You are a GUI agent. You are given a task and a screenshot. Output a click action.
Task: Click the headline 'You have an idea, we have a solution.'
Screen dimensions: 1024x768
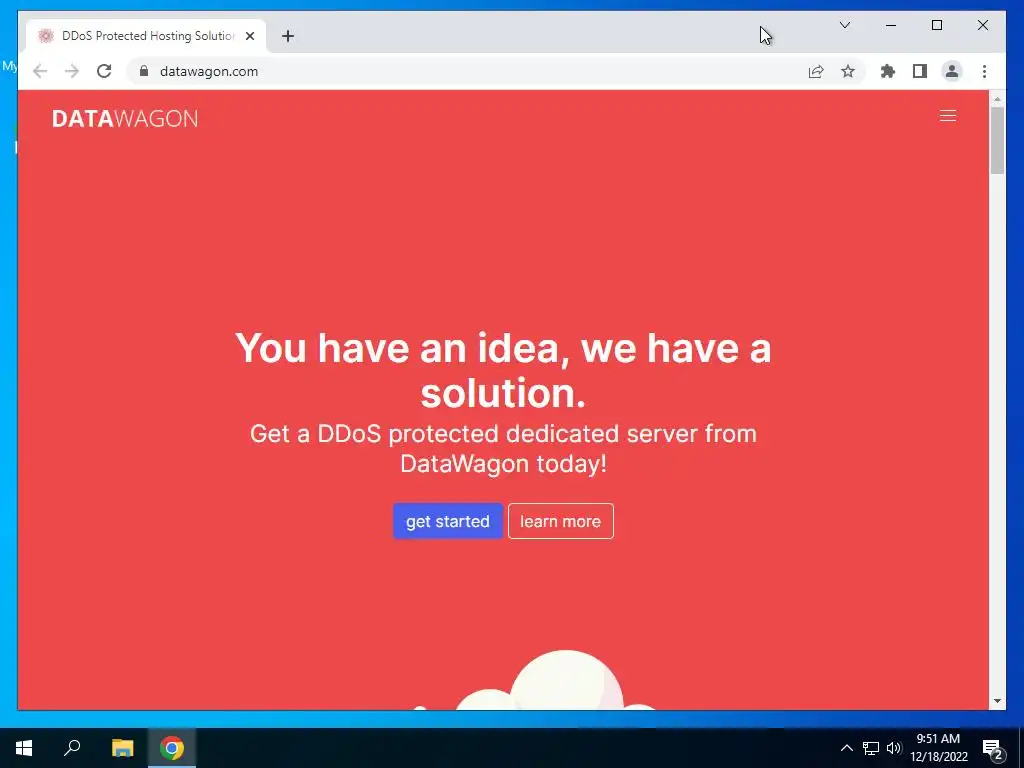(x=503, y=370)
